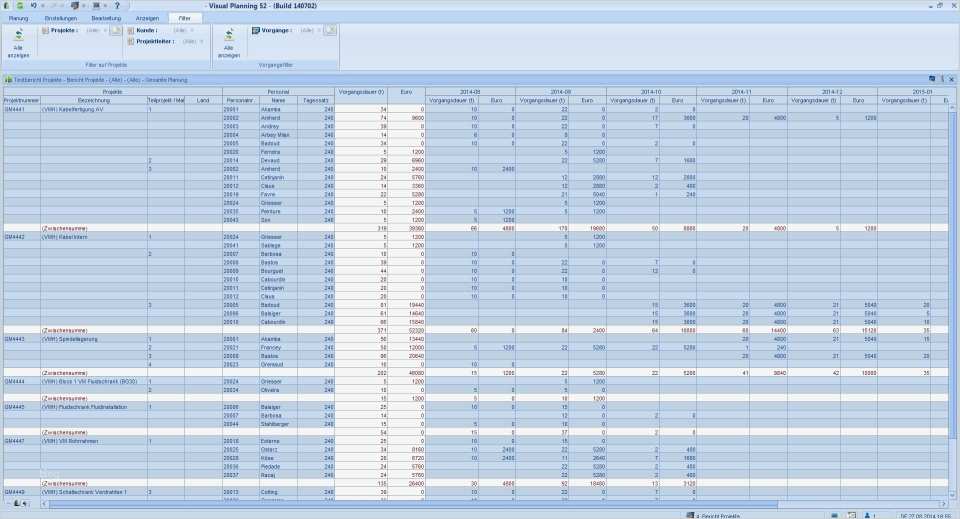Click the vertical scrollbar up arrow
Viewport: 960px width, 519px height.
click(952, 108)
